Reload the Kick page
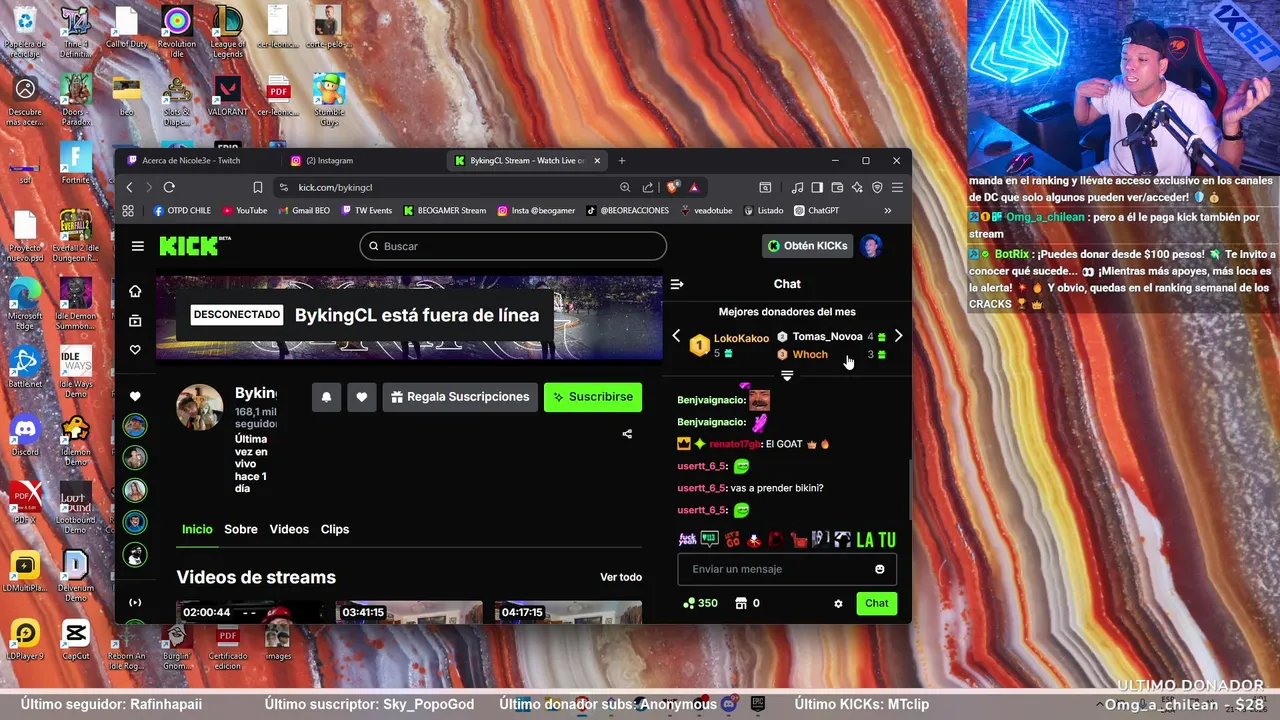 click(x=169, y=187)
